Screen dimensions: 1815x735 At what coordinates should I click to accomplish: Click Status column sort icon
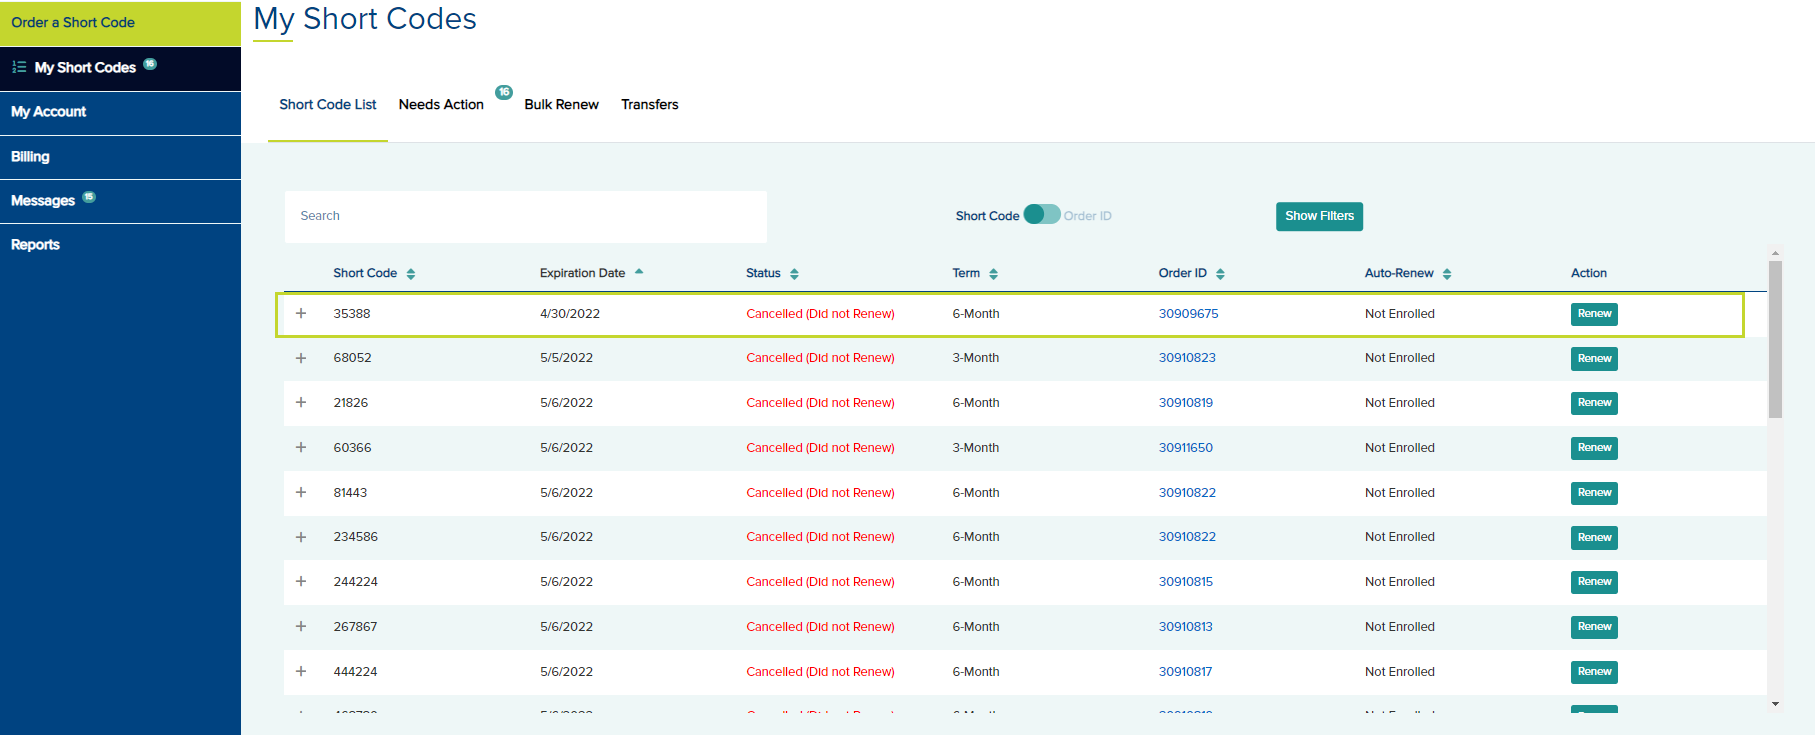[x=794, y=274]
